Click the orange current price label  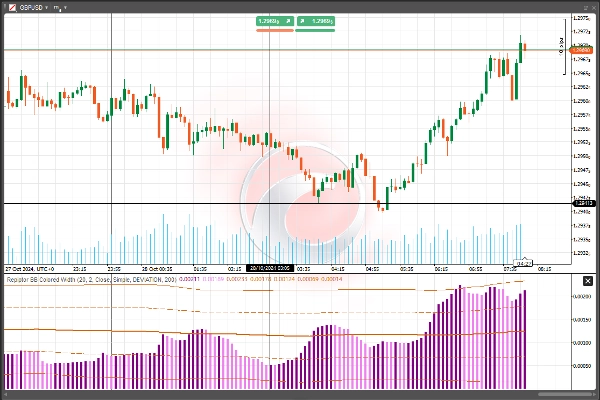pyautogui.click(x=583, y=49)
